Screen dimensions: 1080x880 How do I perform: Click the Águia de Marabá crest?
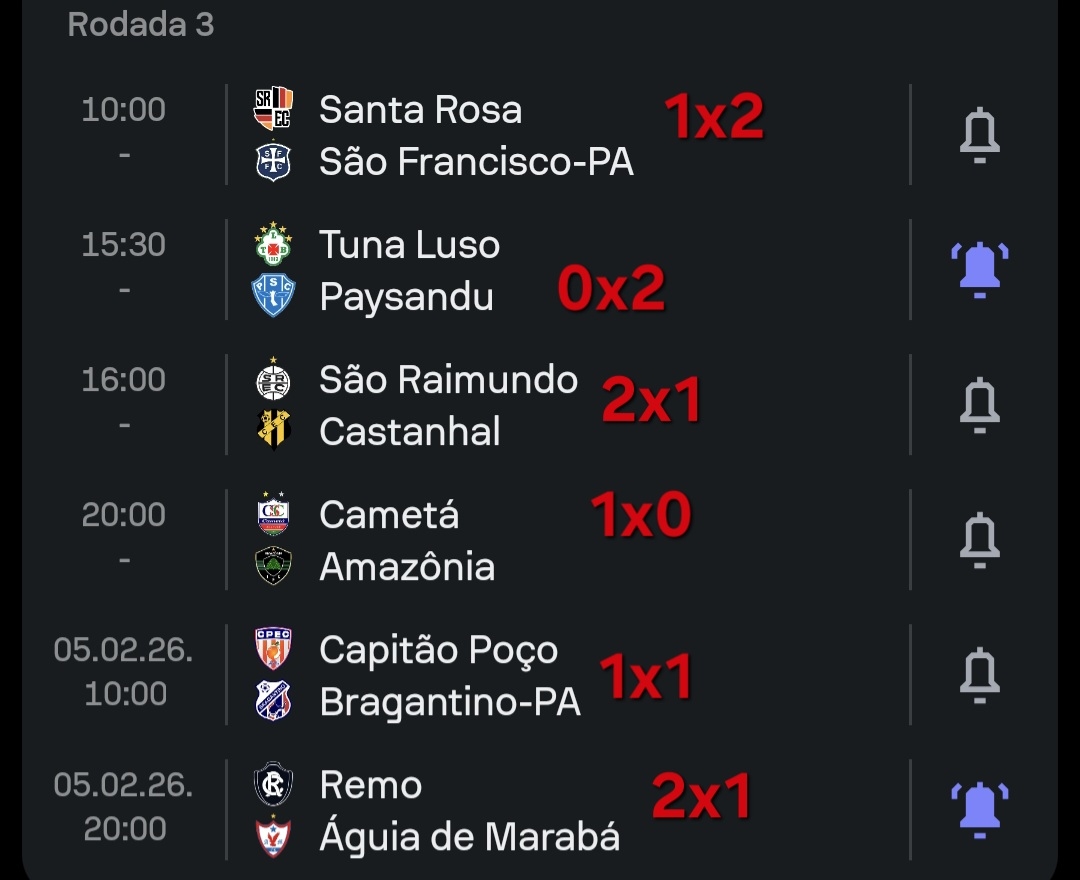(273, 836)
